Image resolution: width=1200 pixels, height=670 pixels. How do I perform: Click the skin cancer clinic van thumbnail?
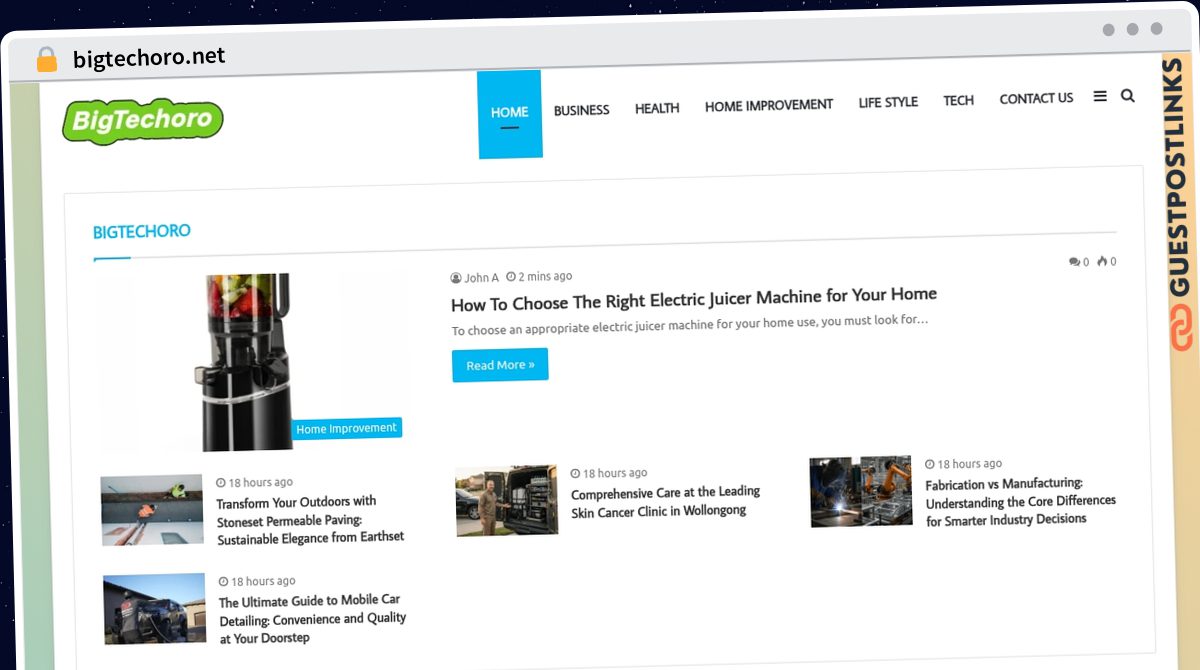coord(507,501)
